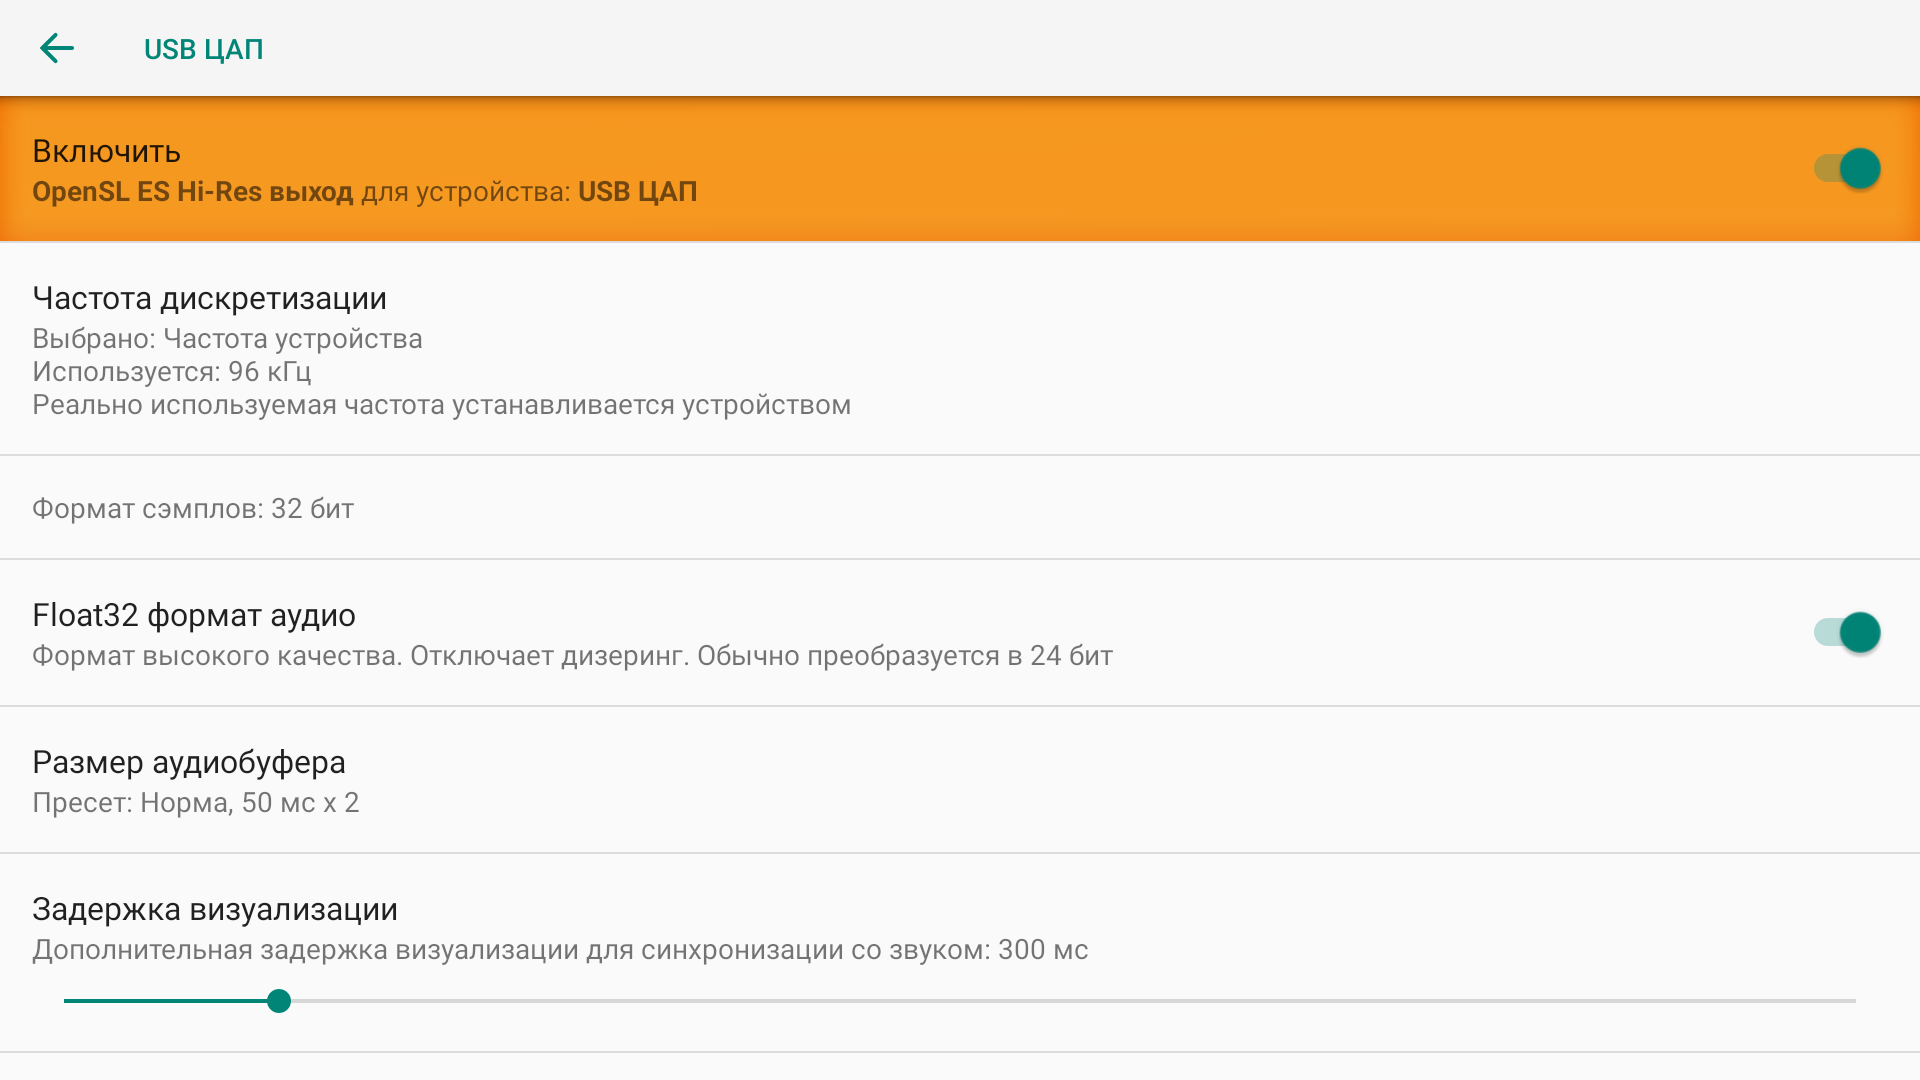The image size is (1920, 1080).
Task: Tap the back arrow icon
Action: tap(57, 48)
